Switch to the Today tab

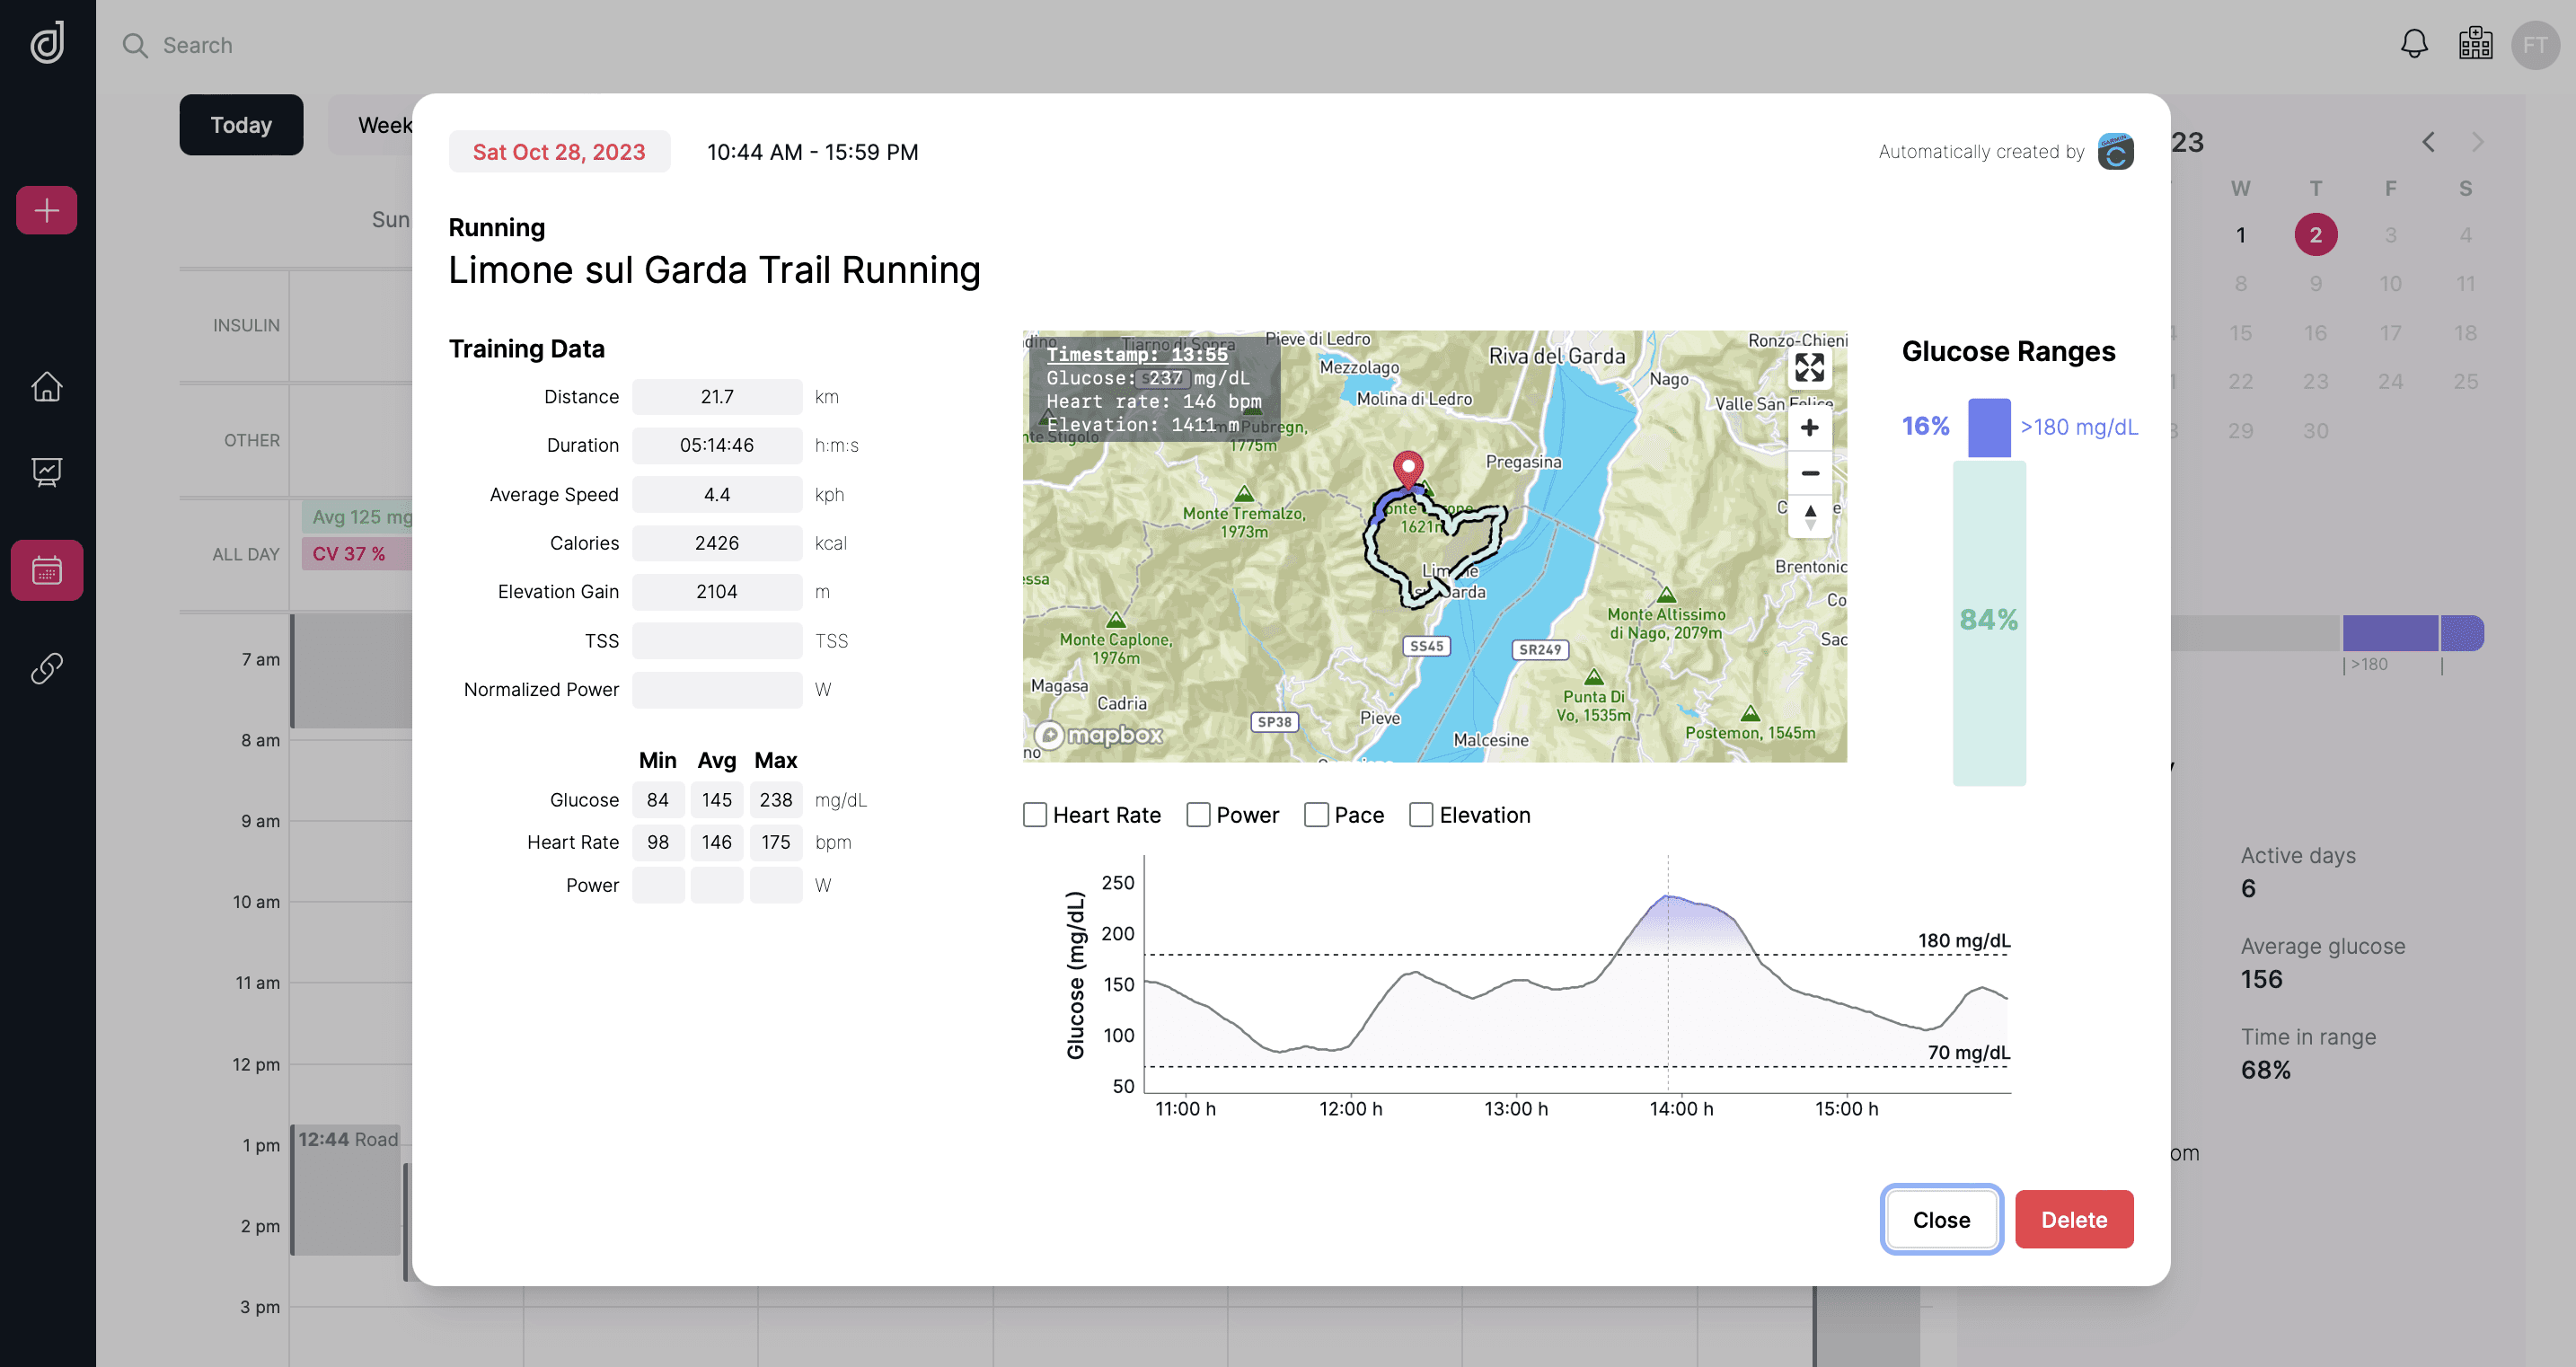[x=241, y=125]
